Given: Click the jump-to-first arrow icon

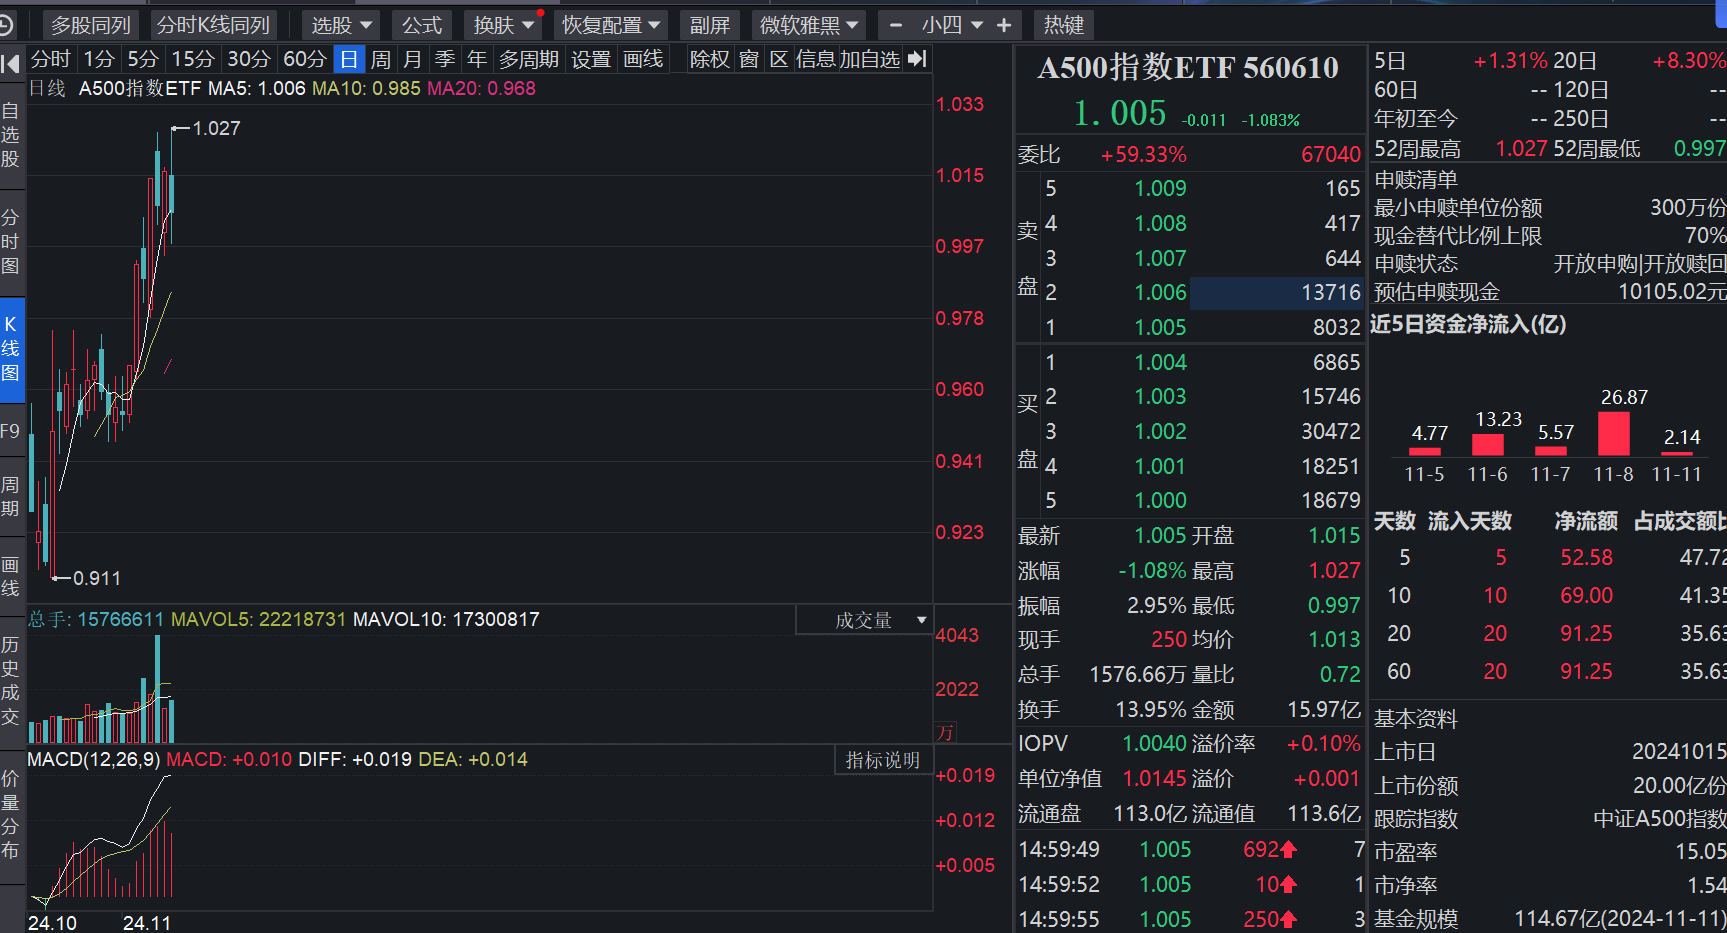Looking at the screenshot, I should (11, 64).
